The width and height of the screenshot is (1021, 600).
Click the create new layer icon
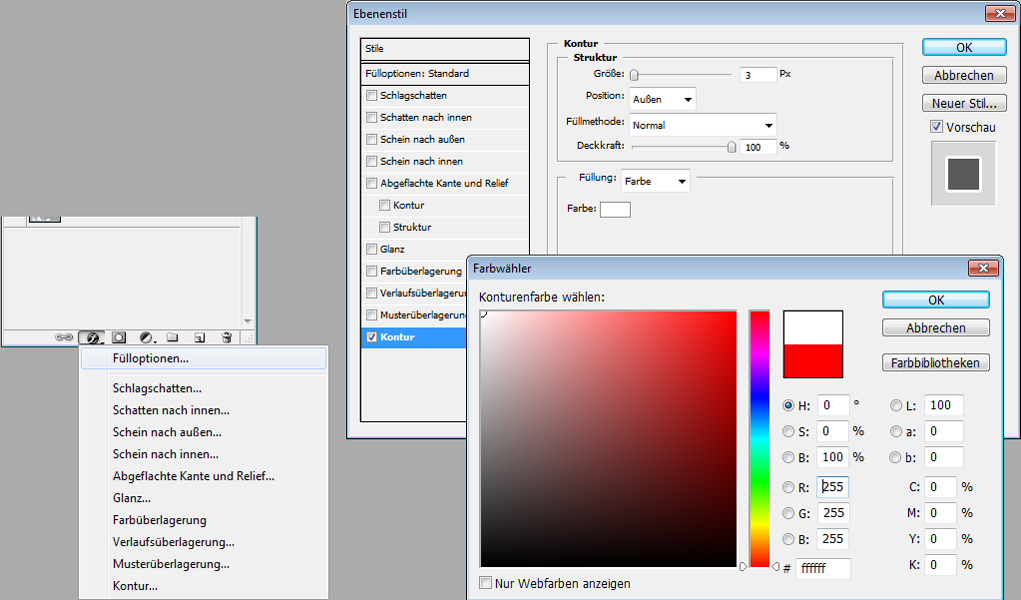click(x=200, y=337)
